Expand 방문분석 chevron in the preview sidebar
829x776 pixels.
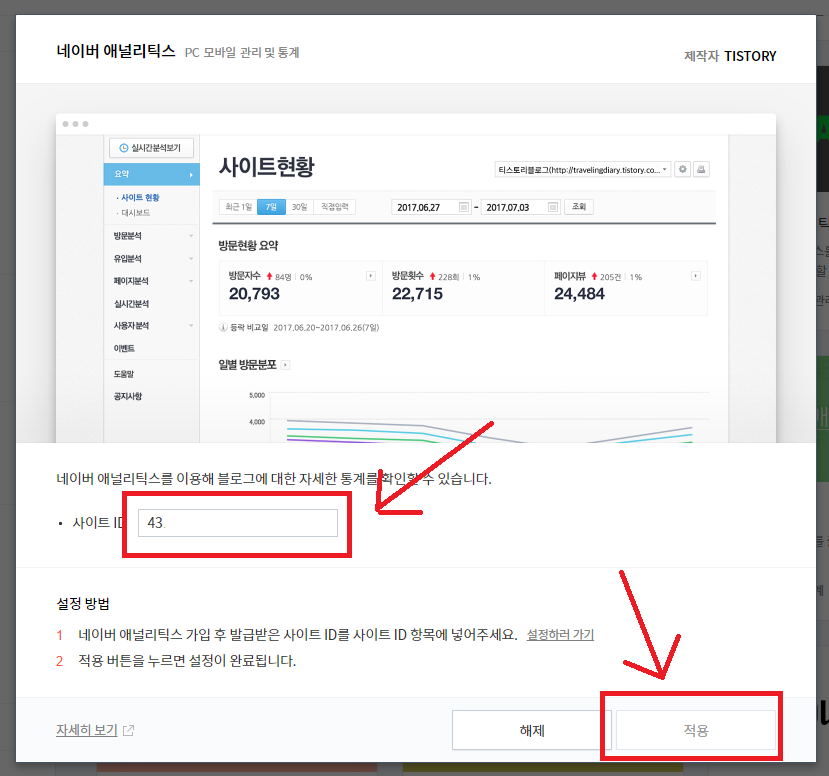pos(191,236)
